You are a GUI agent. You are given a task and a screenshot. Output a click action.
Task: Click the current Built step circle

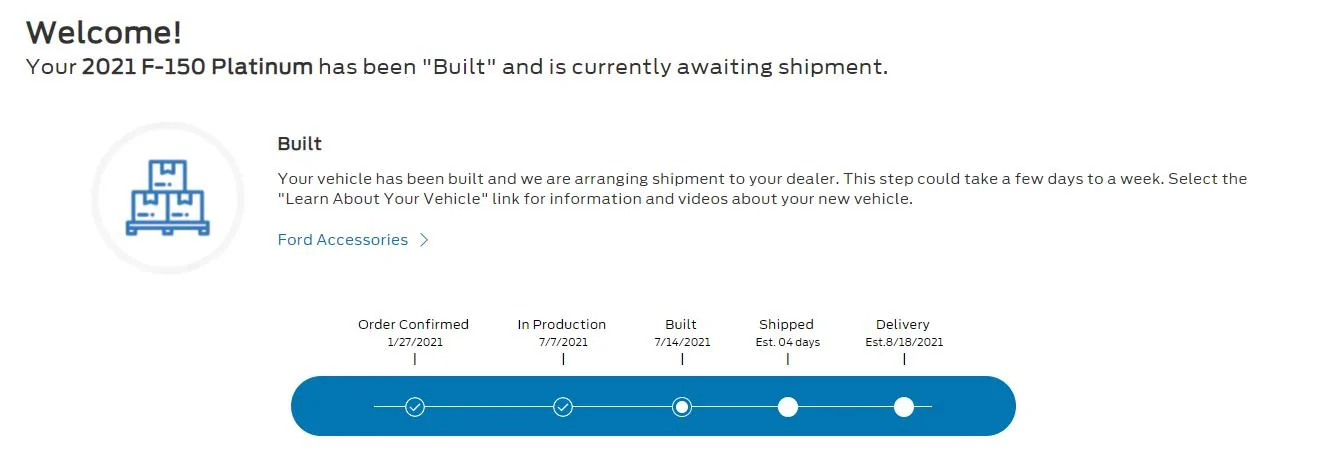[682, 407]
